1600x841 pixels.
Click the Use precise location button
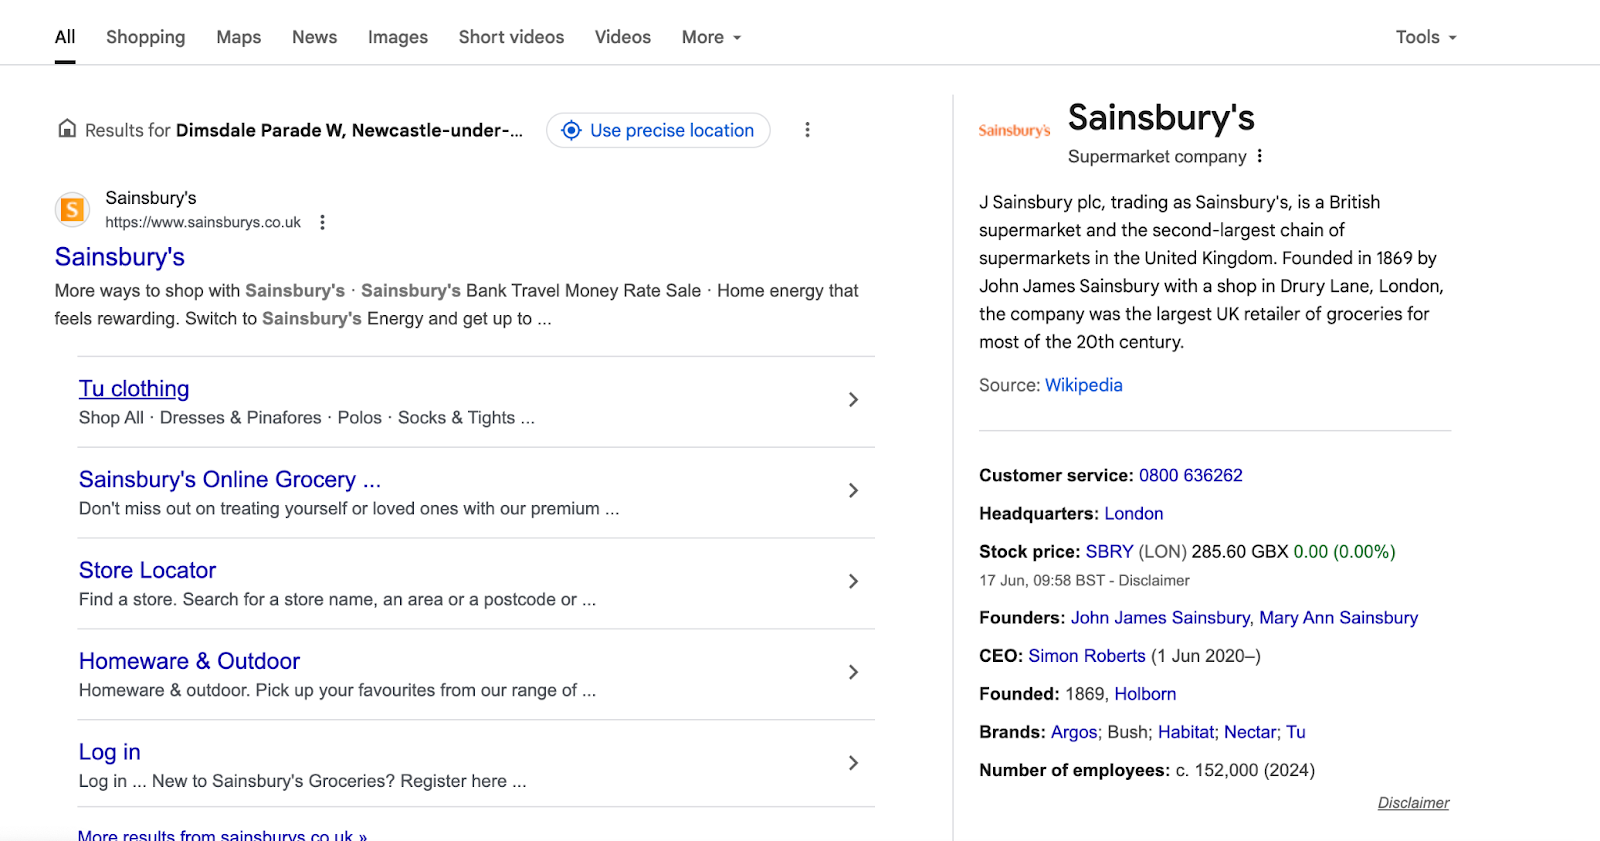click(658, 130)
